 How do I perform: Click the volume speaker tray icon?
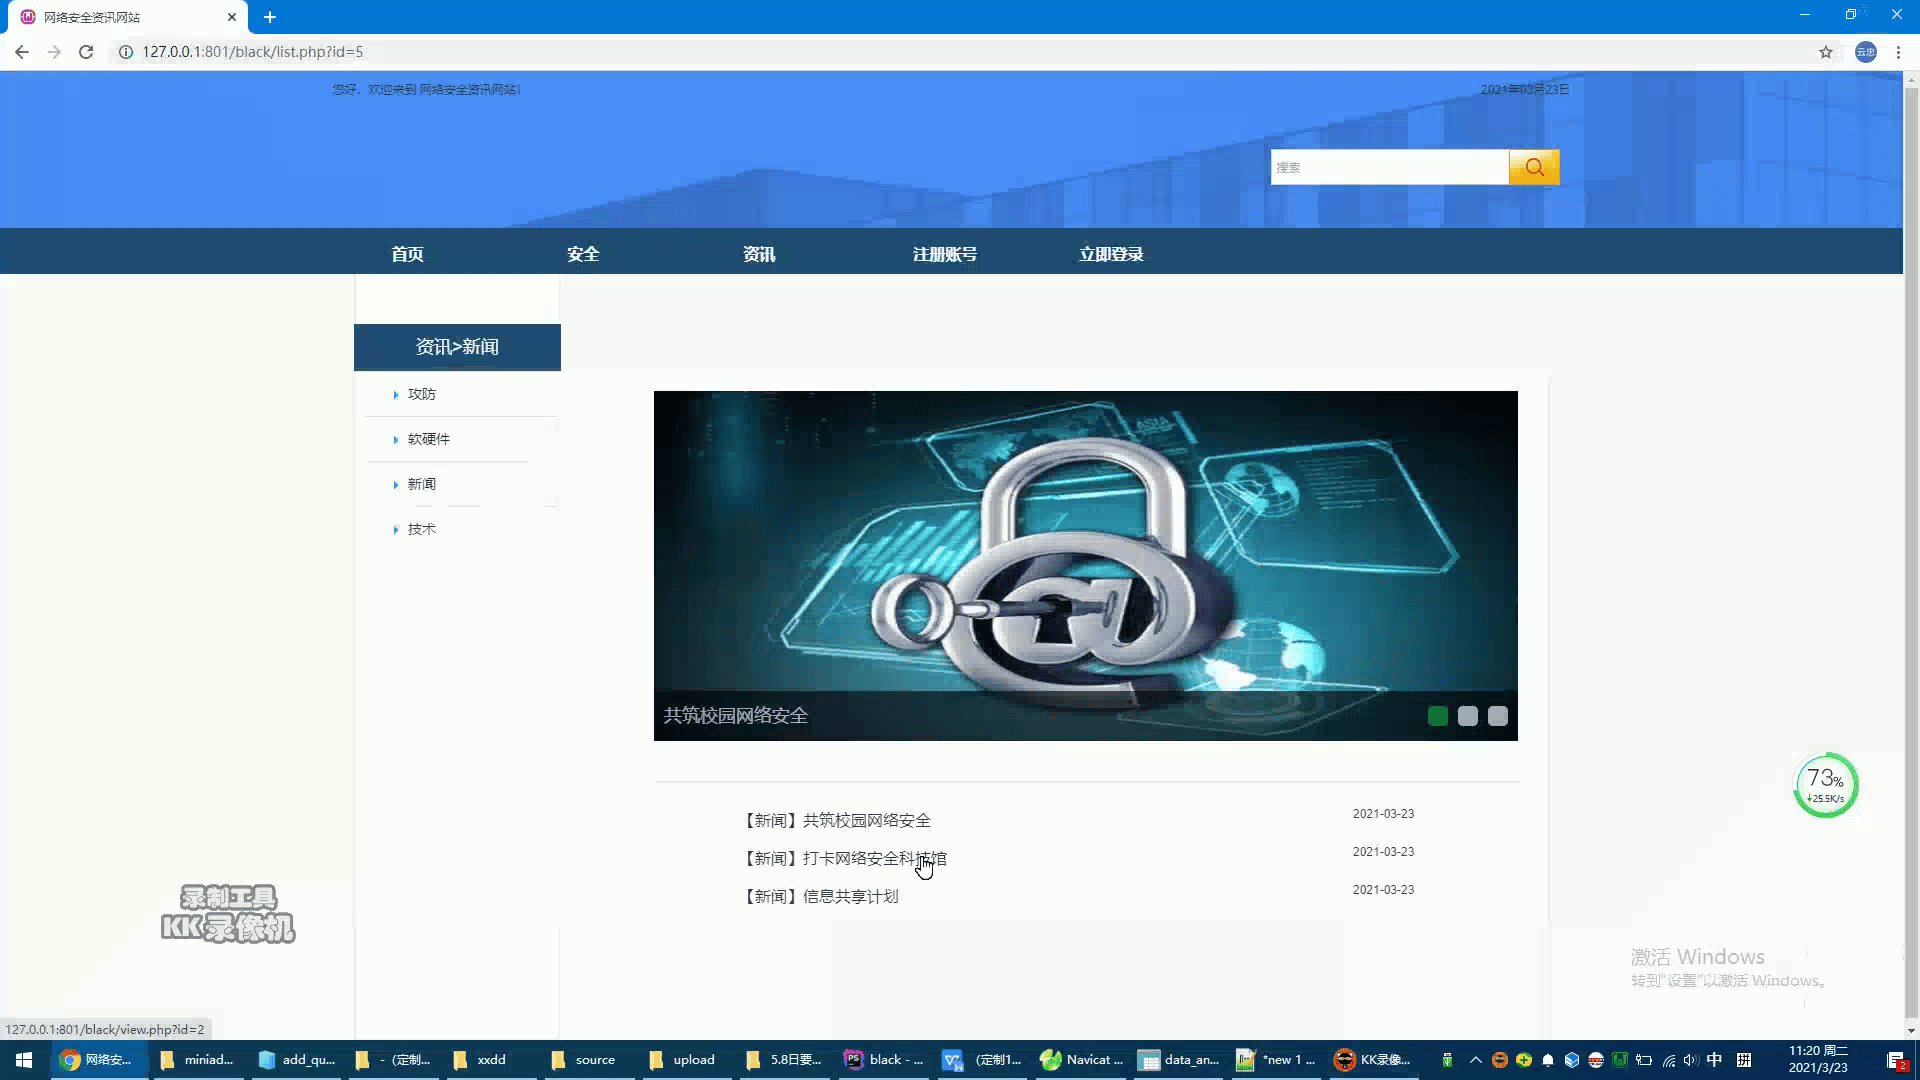pos(1691,1060)
